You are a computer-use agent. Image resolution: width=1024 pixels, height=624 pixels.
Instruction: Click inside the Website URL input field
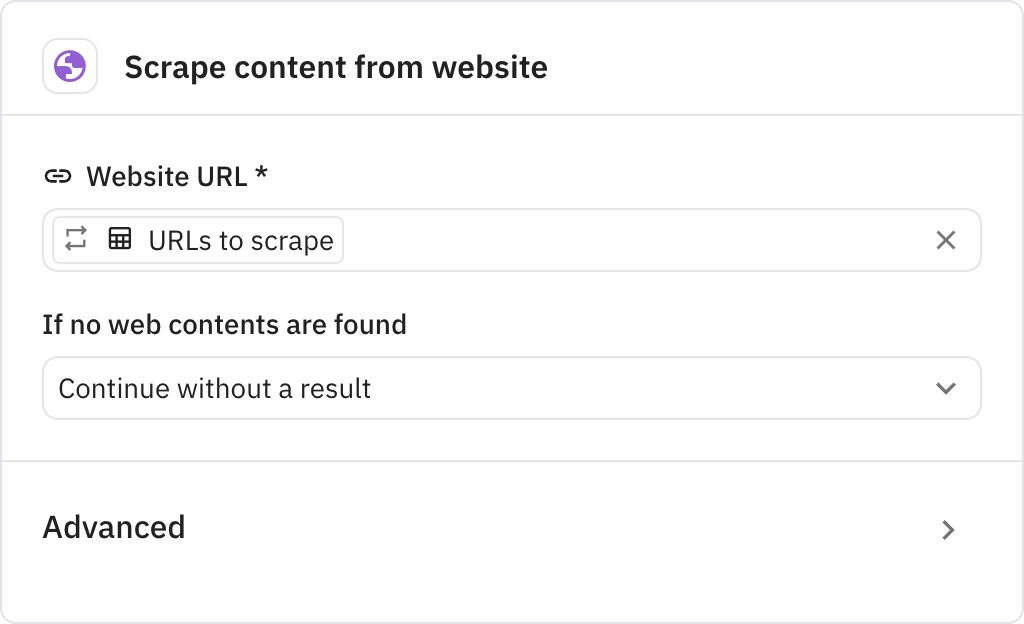[x=600, y=240]
